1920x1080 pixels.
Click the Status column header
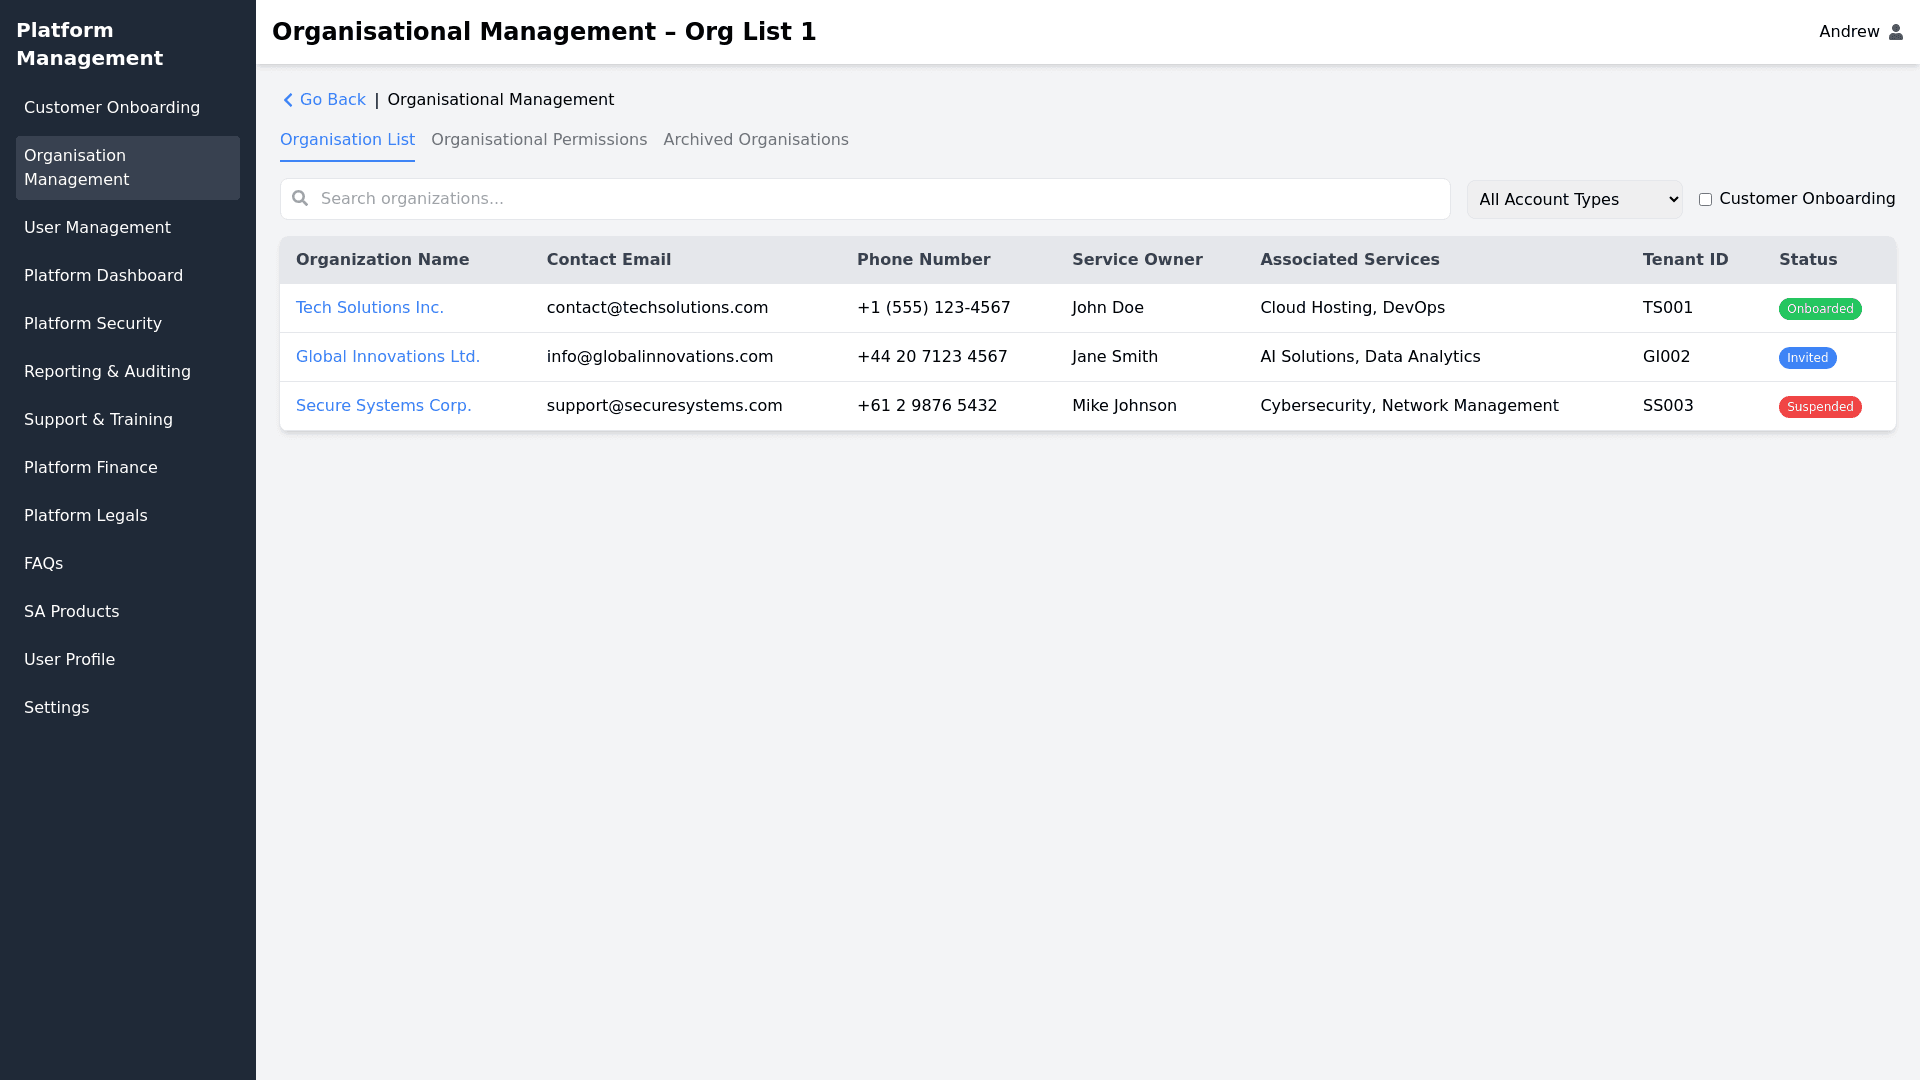pos(1807,260)
